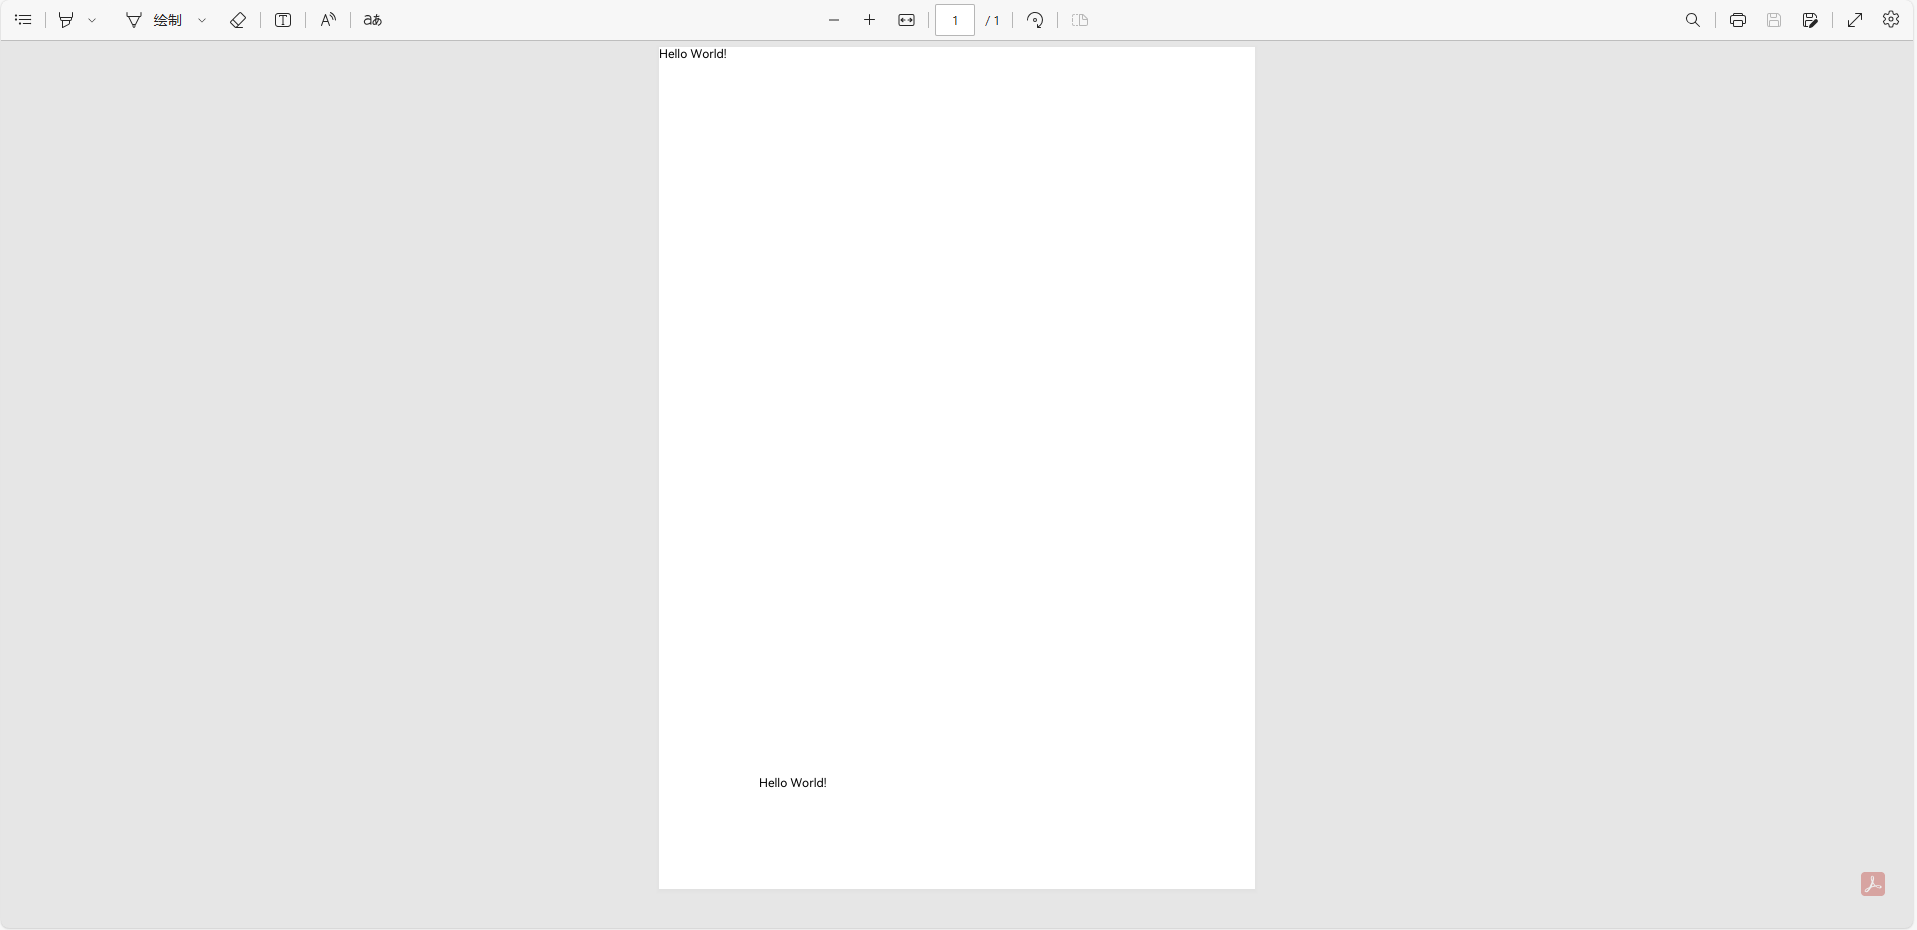This screenshot has height=930, width=1917.
Task: Zoom out using the minus button
Action: click(834, 20)
